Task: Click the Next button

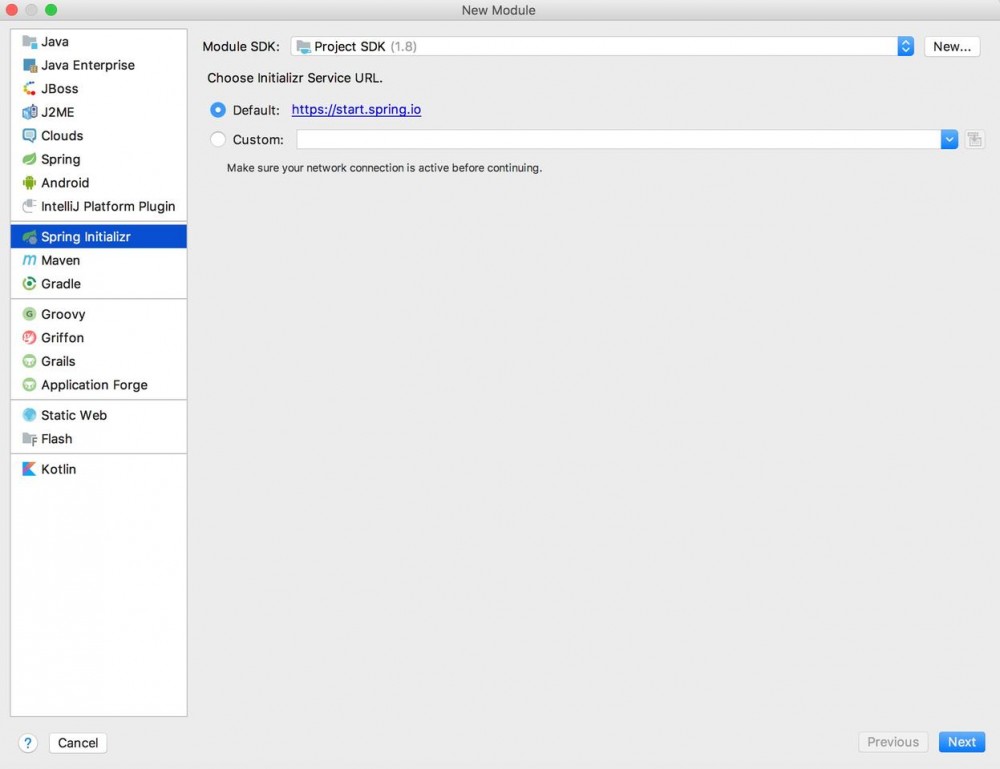Action: pyautogui.click(x=961, y=742)
